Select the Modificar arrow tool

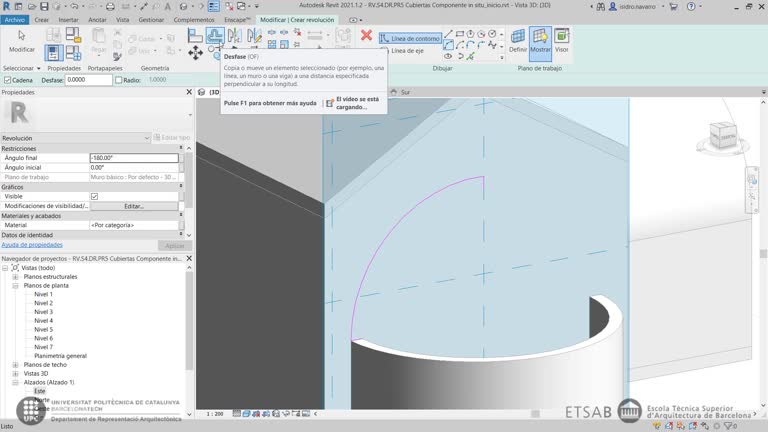(x=21, y=39)
